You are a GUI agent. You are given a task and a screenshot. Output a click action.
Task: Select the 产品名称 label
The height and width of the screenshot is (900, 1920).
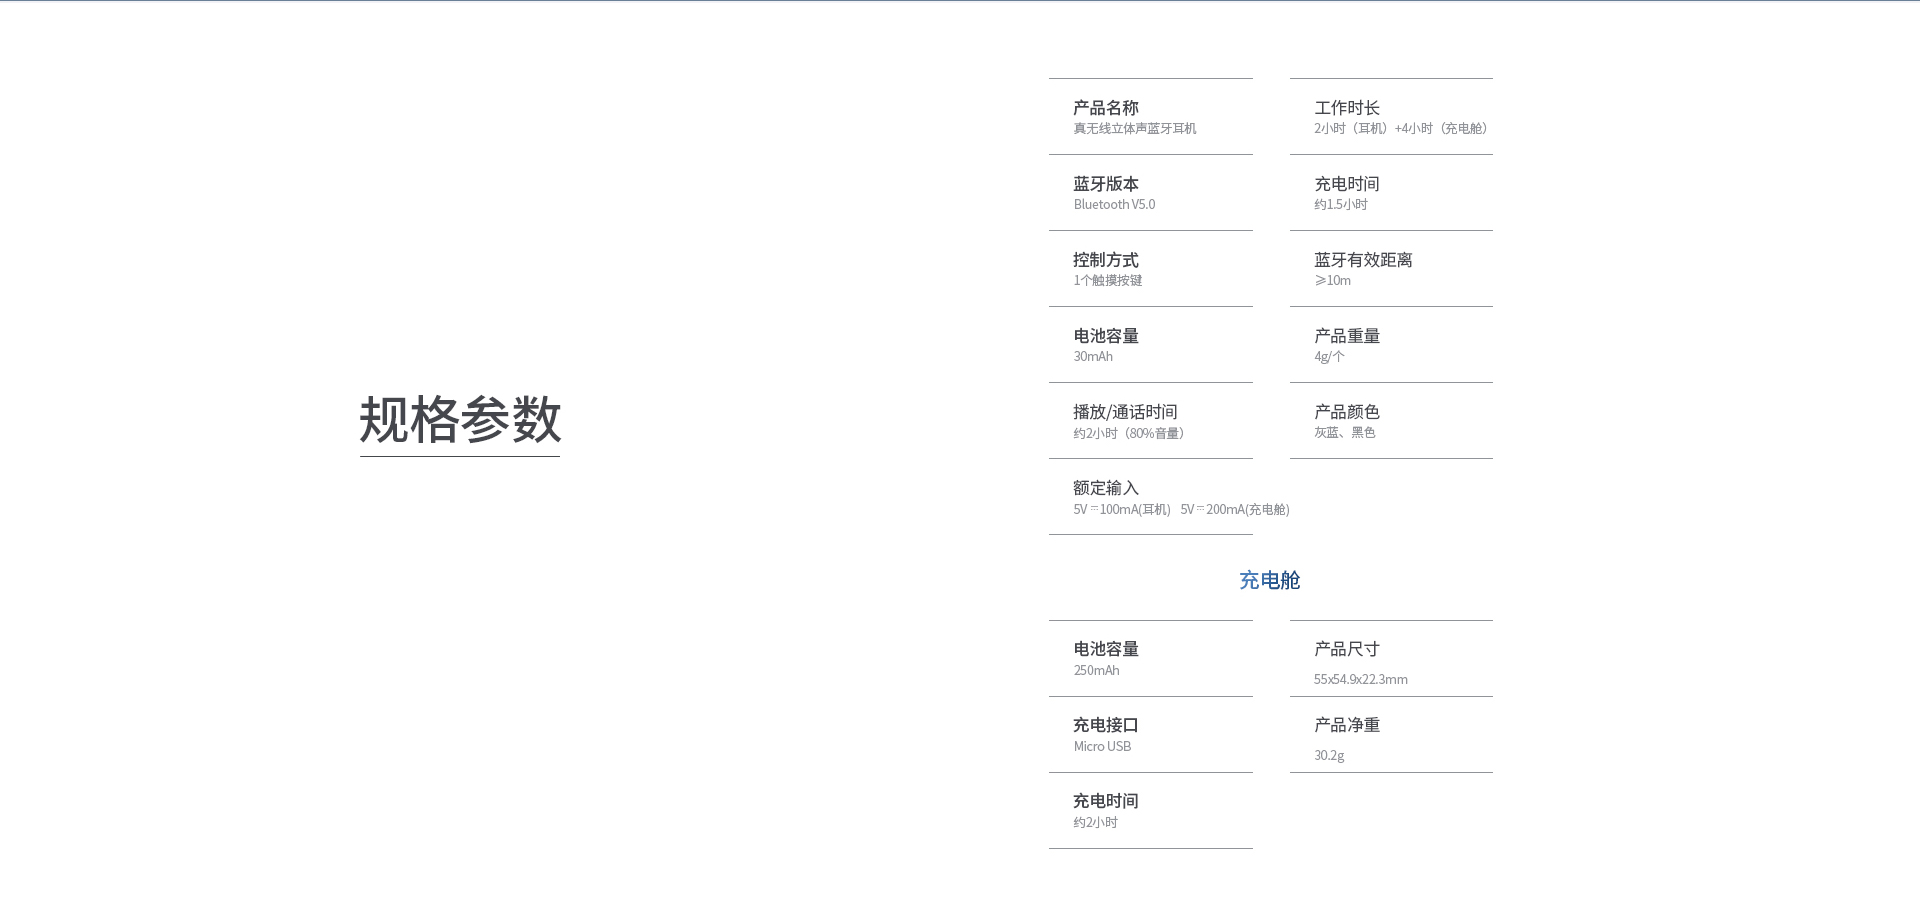click(1106, 108)
